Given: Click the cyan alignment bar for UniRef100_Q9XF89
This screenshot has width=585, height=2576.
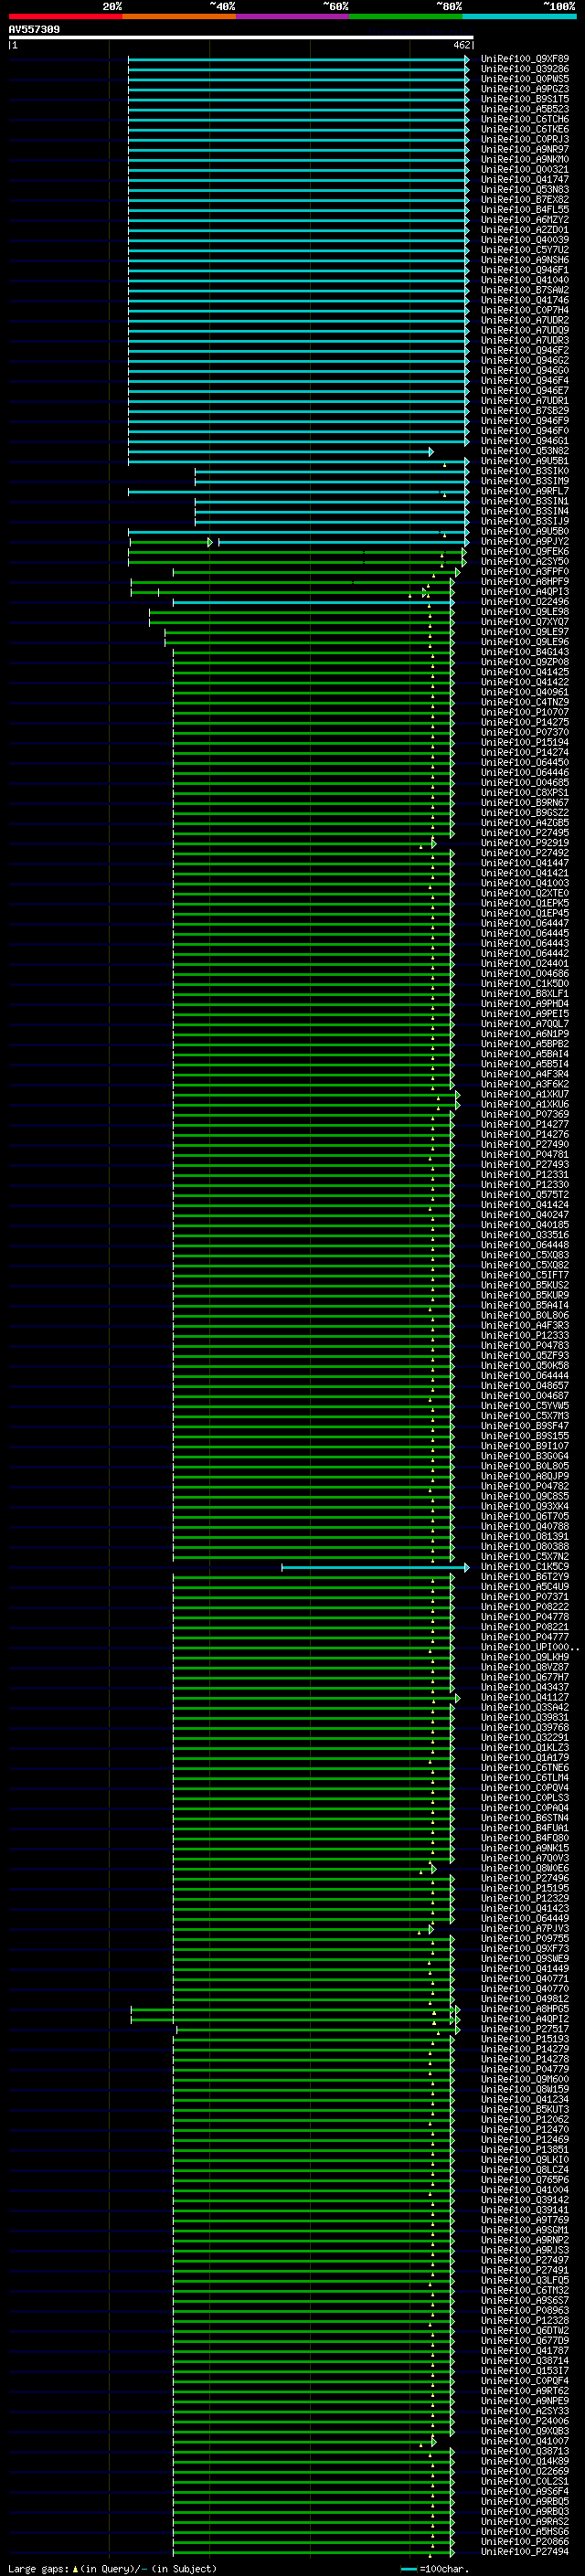Looking at the screenshot, I should pyautogui.click(x=297, y=59).
